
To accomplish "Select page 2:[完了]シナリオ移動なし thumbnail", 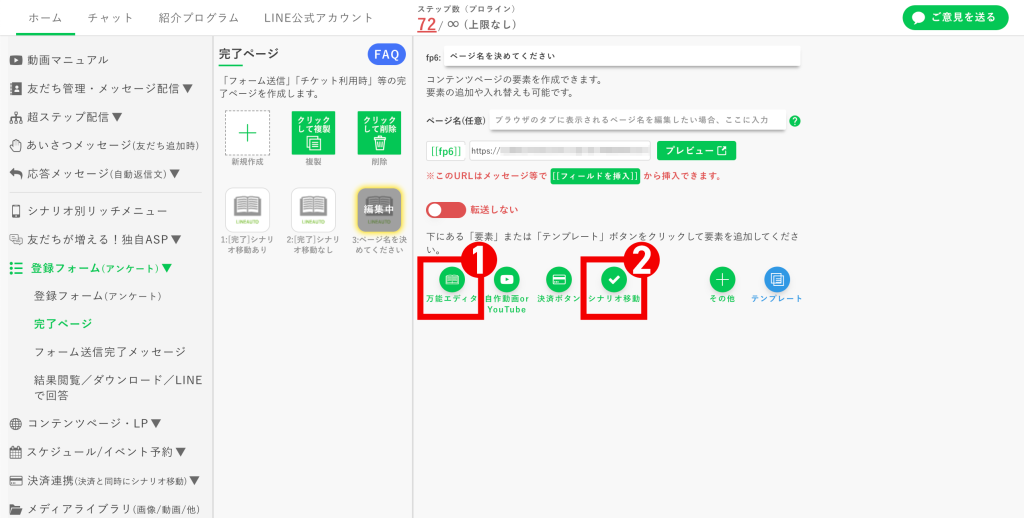I will coord(313,210).
